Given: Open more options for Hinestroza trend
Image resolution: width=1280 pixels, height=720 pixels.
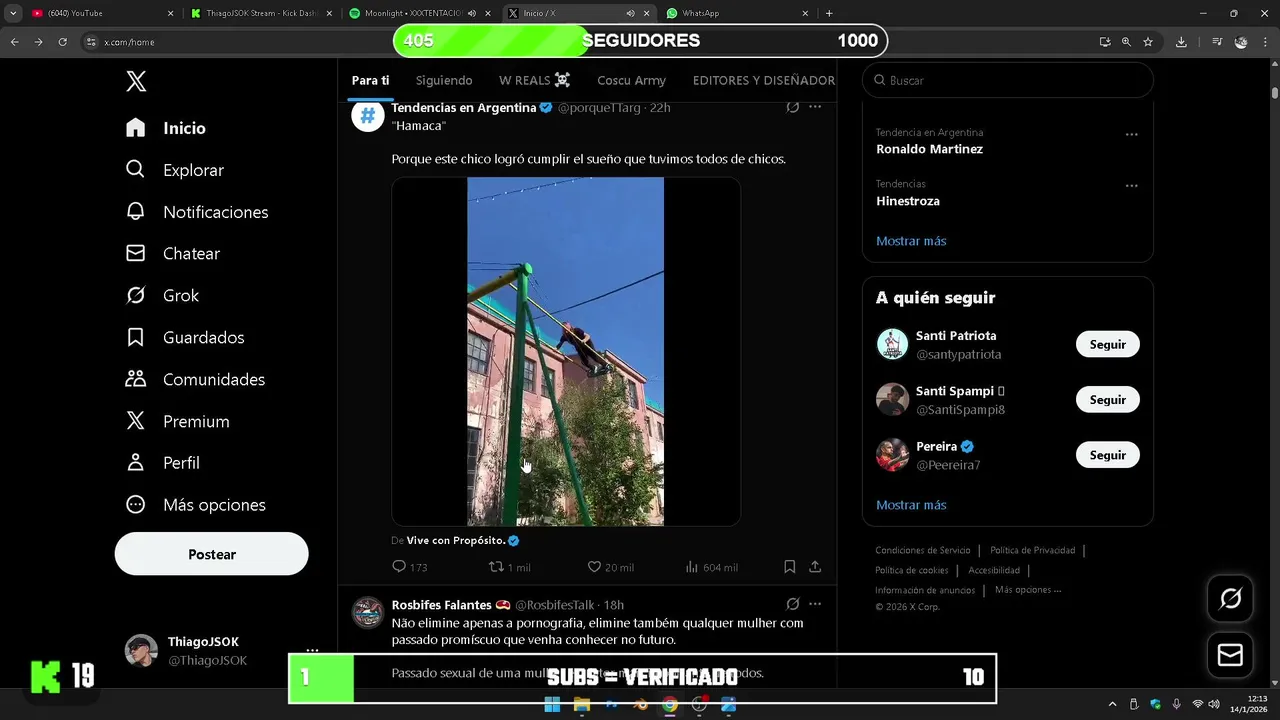Looking at the screenshot, I should point(1131,186).
